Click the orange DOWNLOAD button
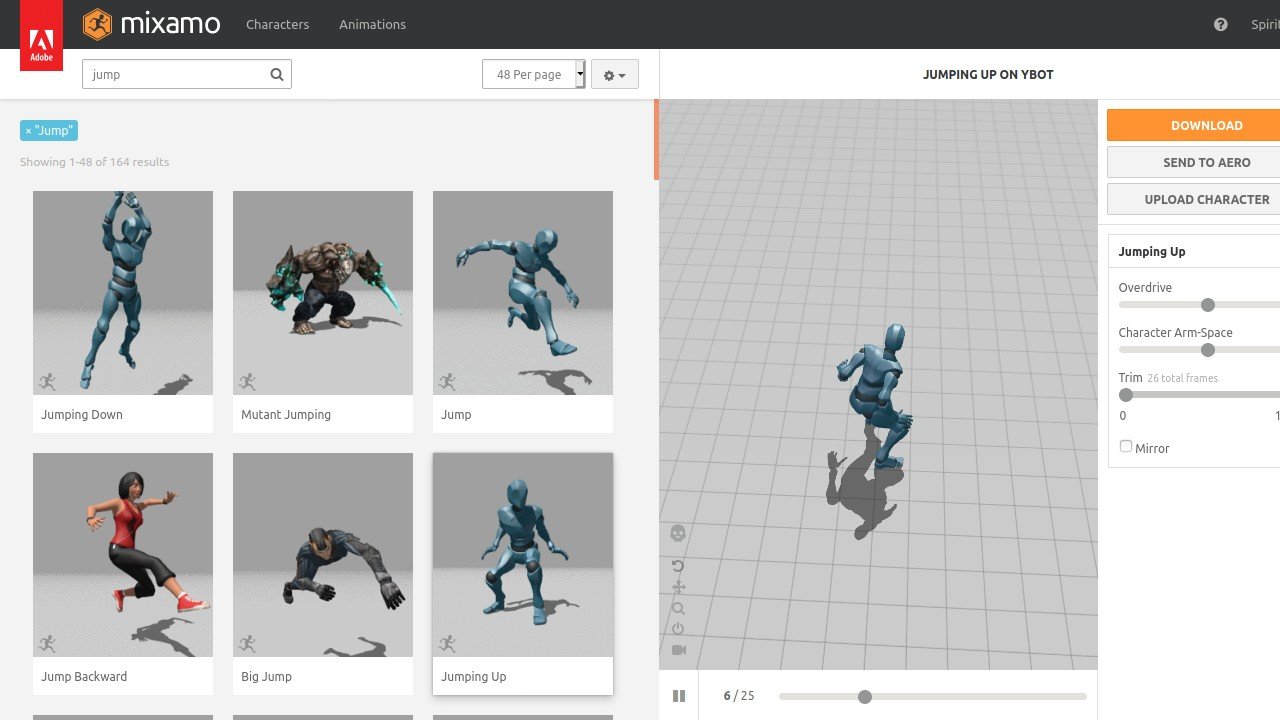Image resolution: width=1280 pixels, height=720 pixels. tap(1207, 124)
